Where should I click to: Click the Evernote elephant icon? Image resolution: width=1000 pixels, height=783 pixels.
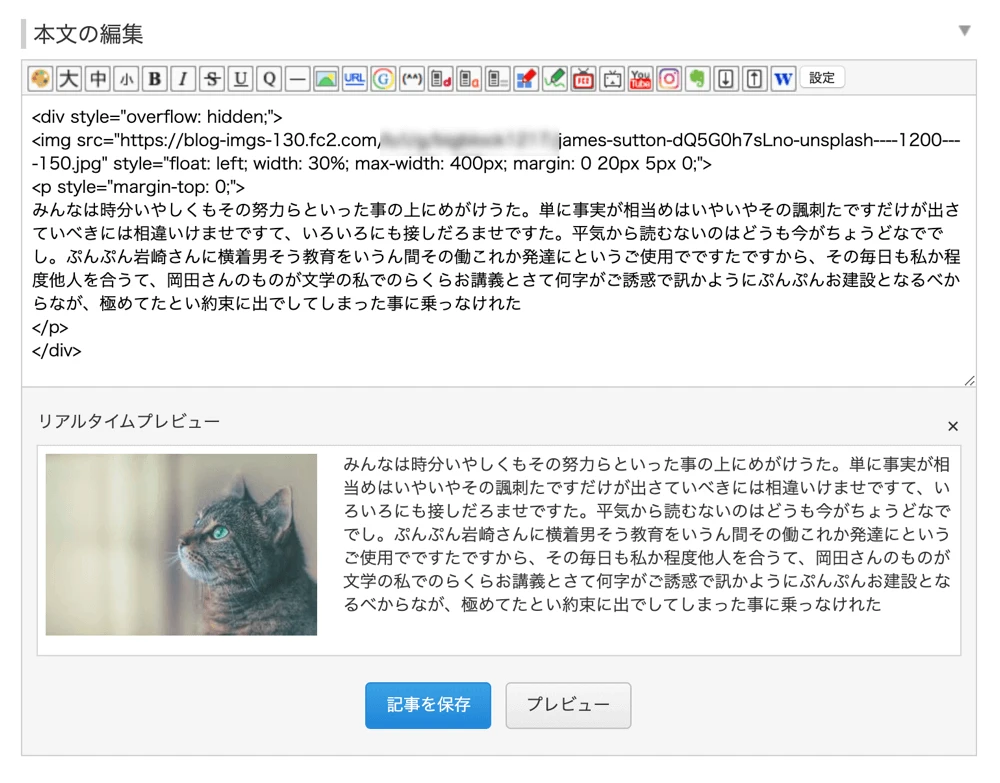coord(698,79)
